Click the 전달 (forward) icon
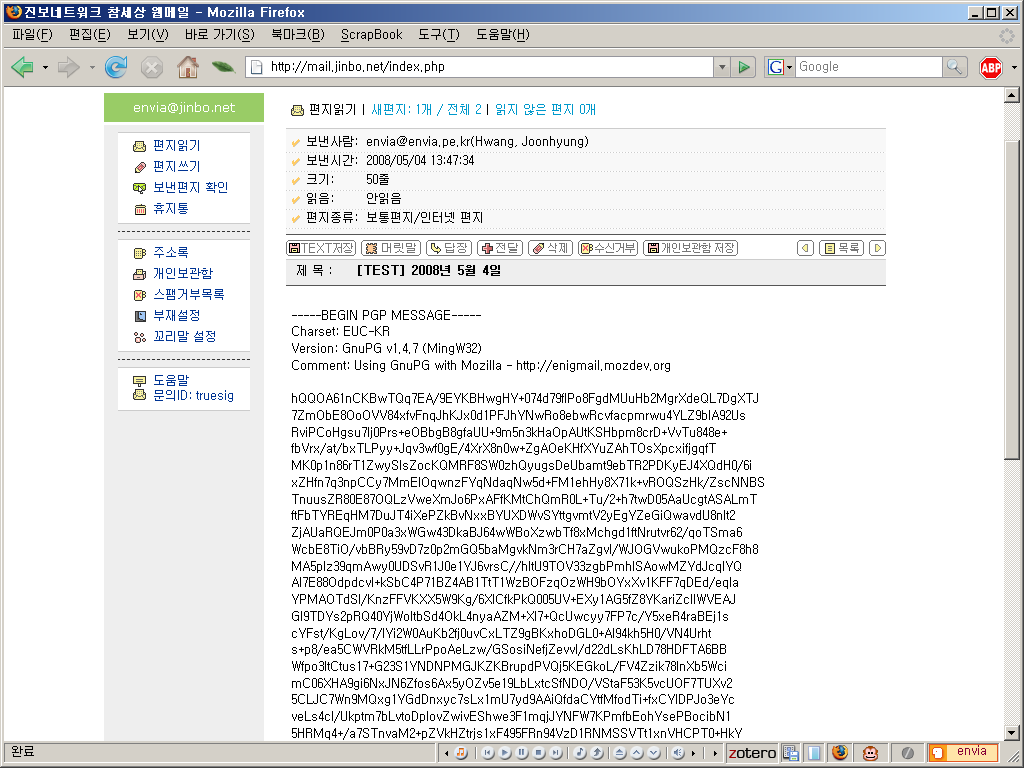The image size is (1024, 768). [500, 248]
